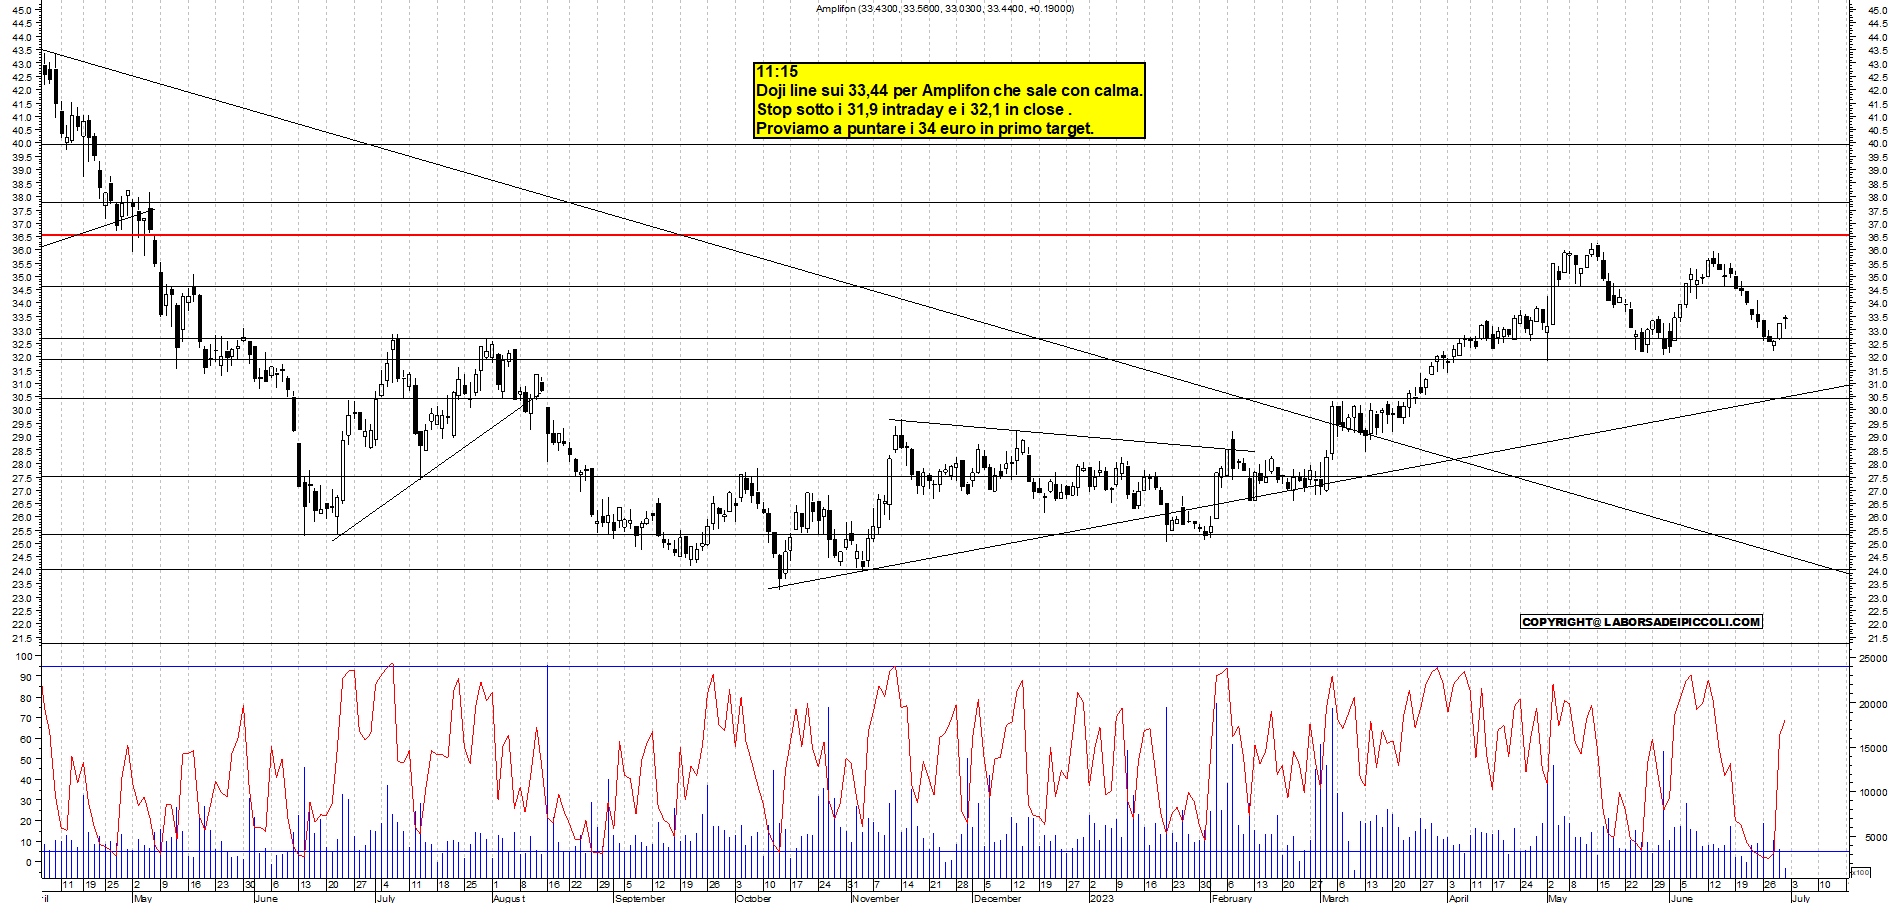The image size is (1890, 903).
Task: Click the 'Doji line sui 33,44' note line
Action: [949, 90]
